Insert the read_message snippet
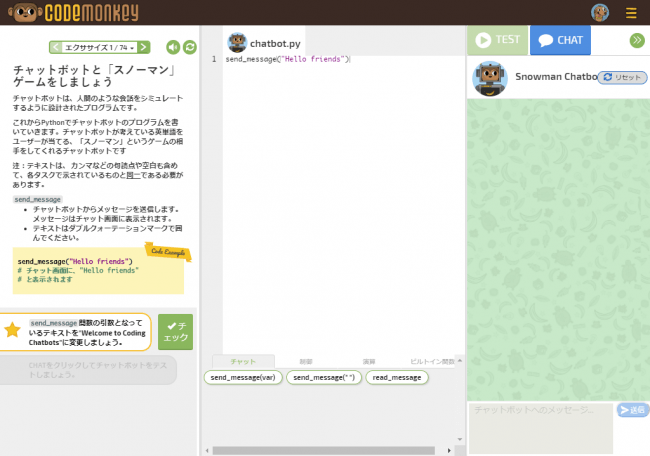Screen dimensions: 650x456 397,377
